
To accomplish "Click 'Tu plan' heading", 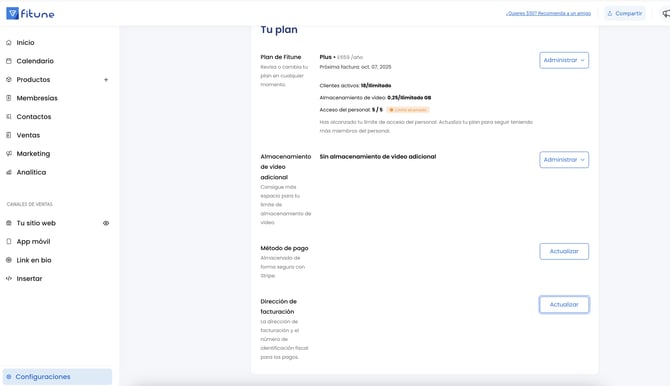I will click(279, 29).
